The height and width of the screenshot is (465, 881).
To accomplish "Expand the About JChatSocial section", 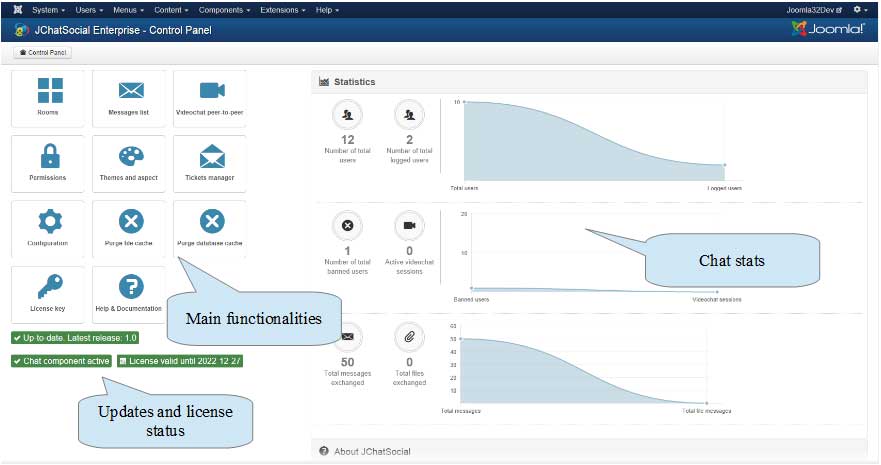I will [x=589, y=451].
